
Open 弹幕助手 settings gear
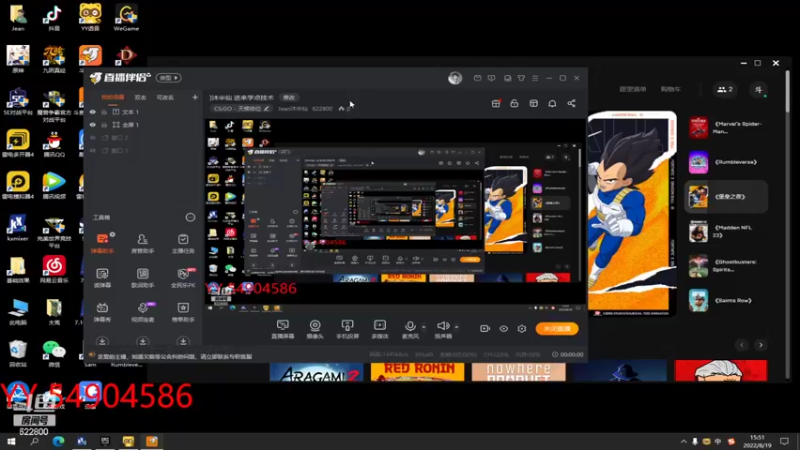coord(112,234)
